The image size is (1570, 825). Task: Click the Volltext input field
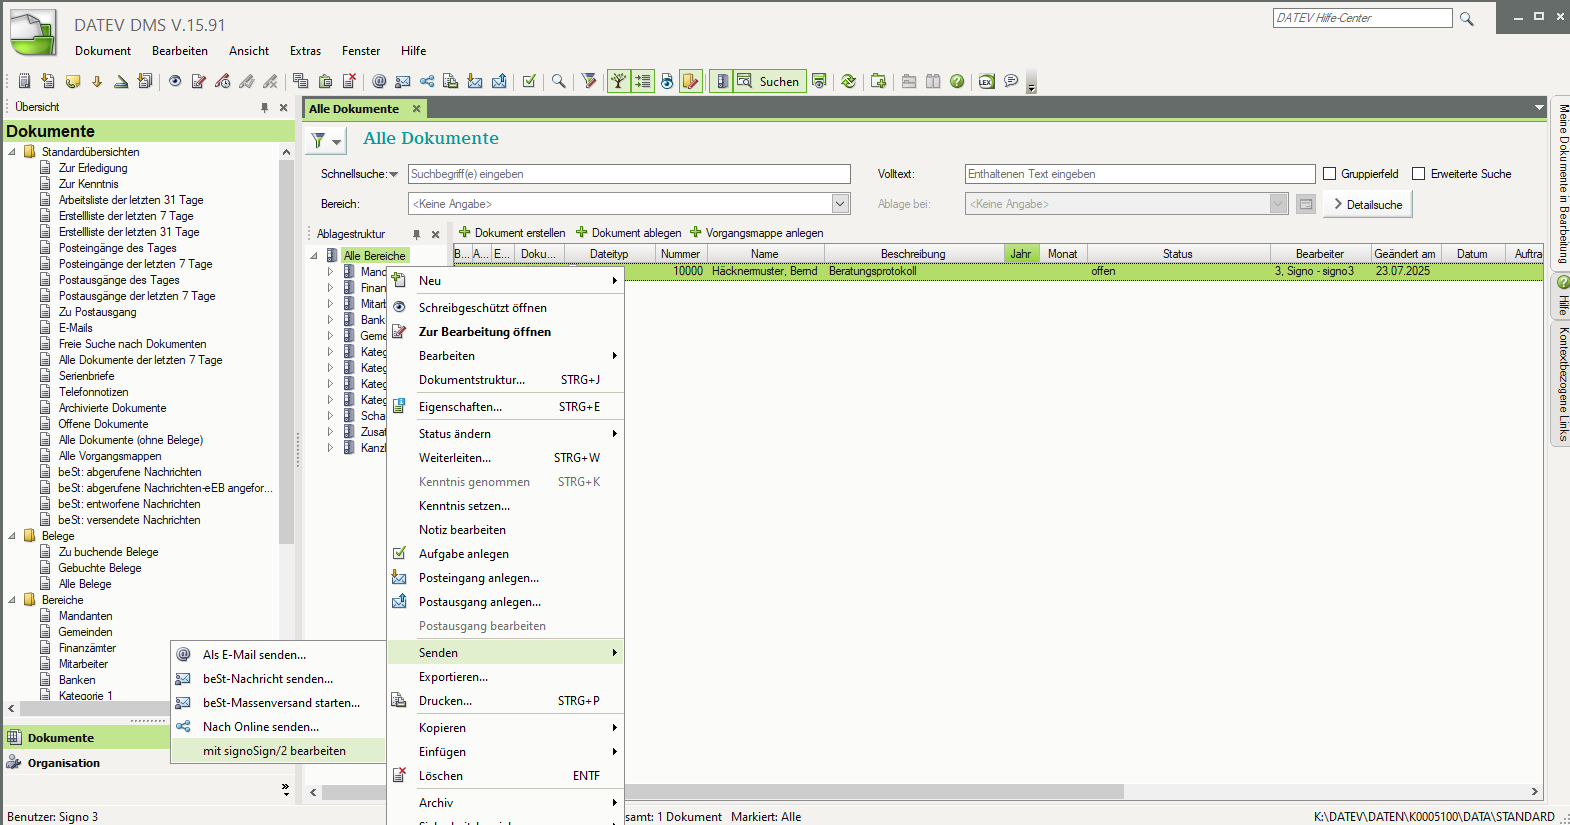1140,174
